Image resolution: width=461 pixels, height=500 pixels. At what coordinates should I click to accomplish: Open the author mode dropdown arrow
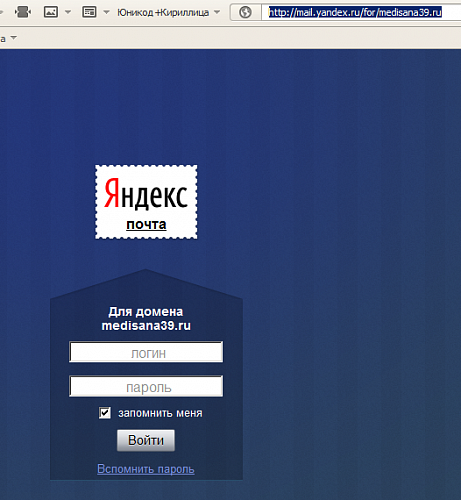[107, 12]
